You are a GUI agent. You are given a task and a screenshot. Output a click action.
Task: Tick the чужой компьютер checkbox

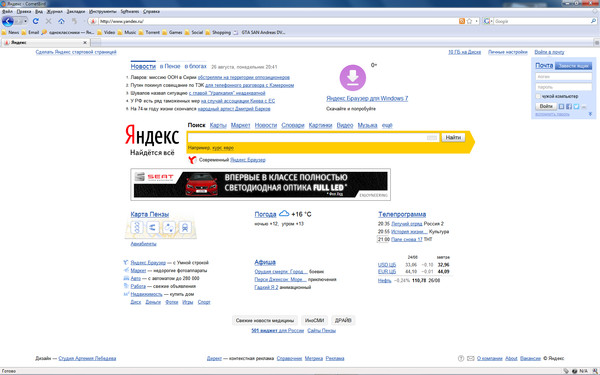point(538,96)
